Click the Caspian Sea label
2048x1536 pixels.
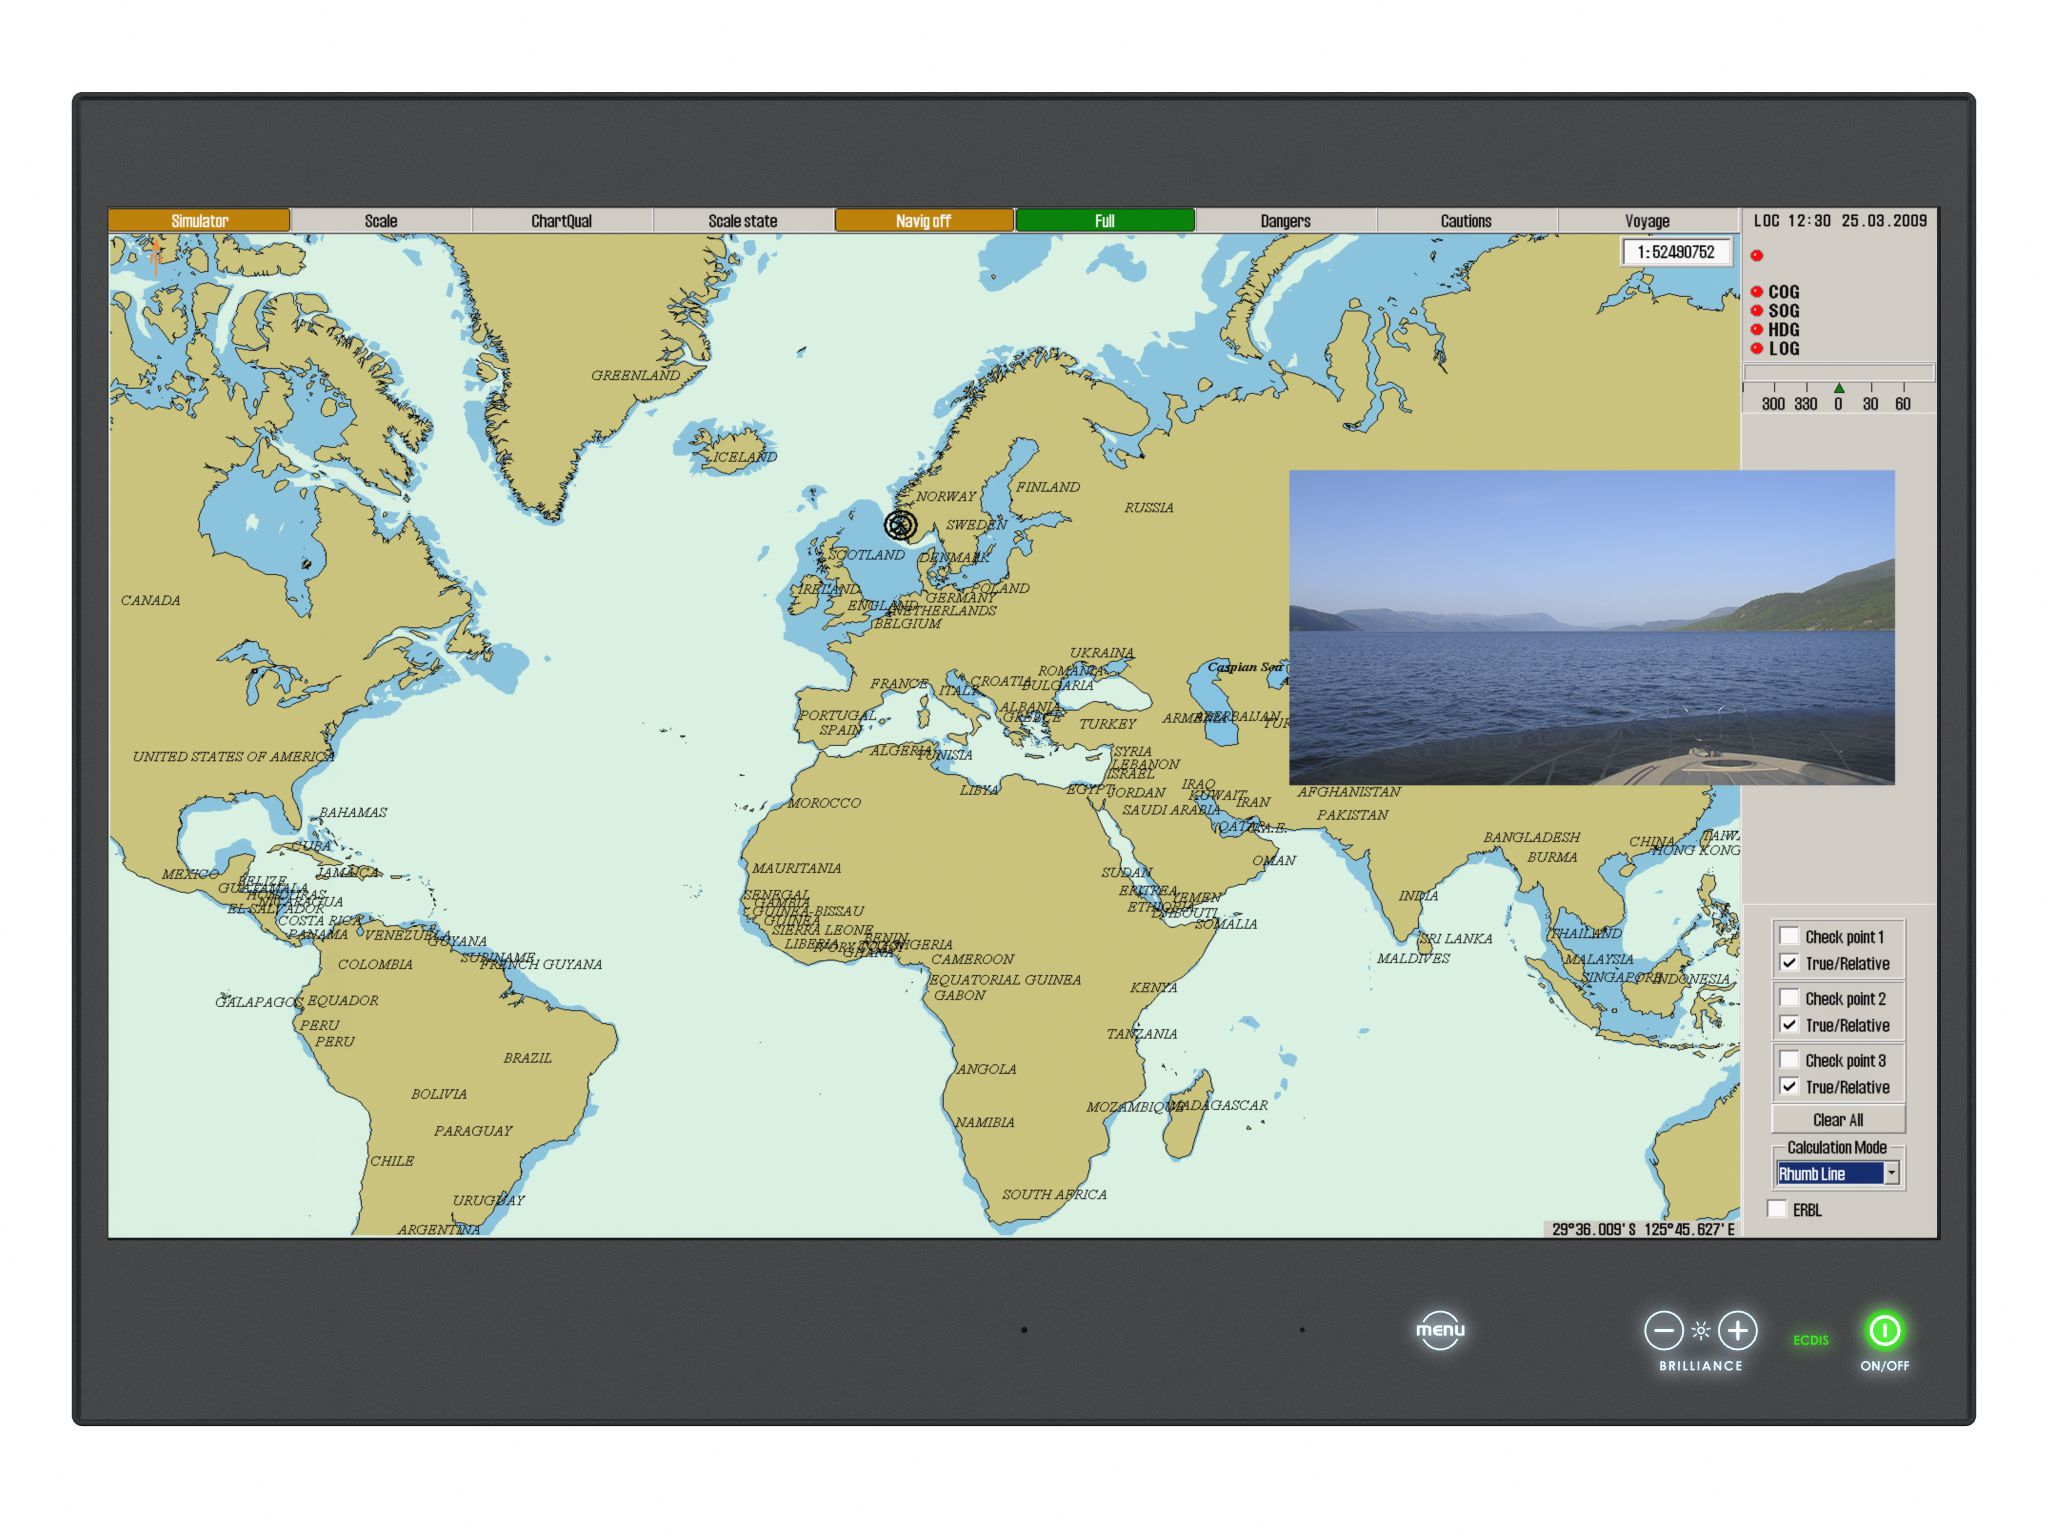pos(1244,667)
